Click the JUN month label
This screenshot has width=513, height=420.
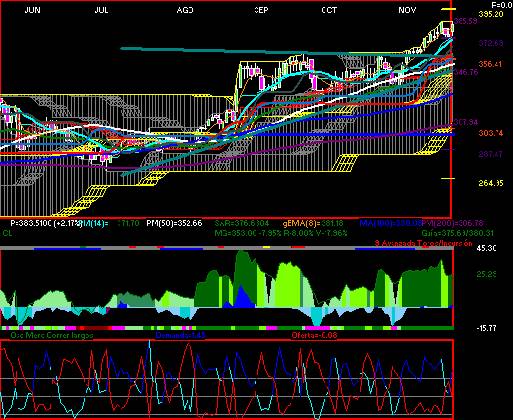[33, 10]
